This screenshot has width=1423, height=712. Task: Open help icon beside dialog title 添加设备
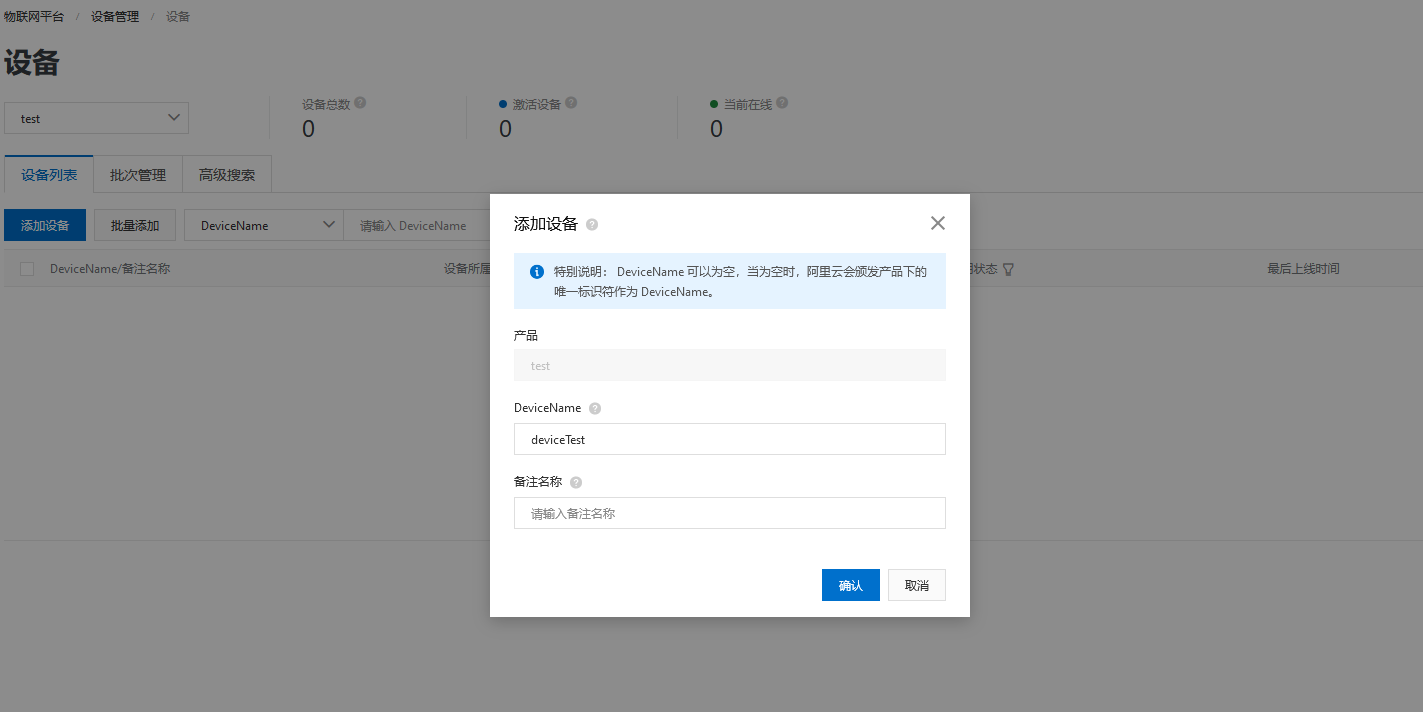(x=591, y=224)
